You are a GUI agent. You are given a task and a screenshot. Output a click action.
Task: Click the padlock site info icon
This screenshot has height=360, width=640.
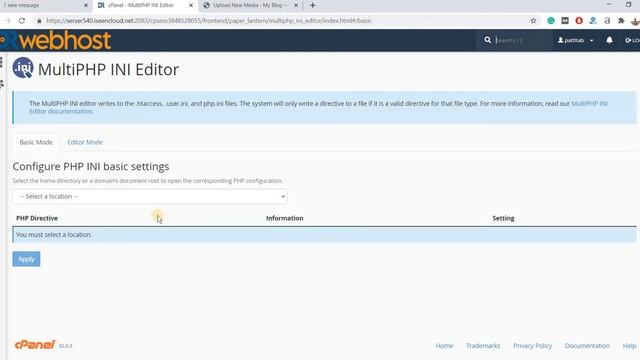39,20
